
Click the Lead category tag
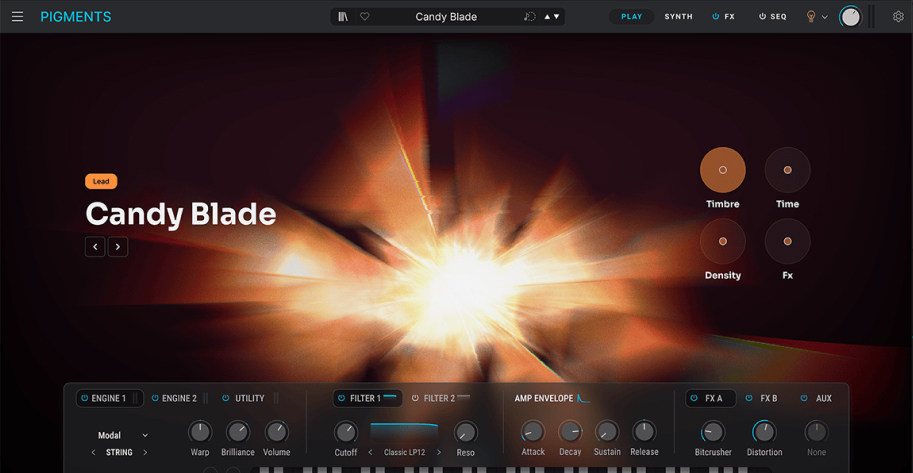pyautogui.click(x=101, y=181)
